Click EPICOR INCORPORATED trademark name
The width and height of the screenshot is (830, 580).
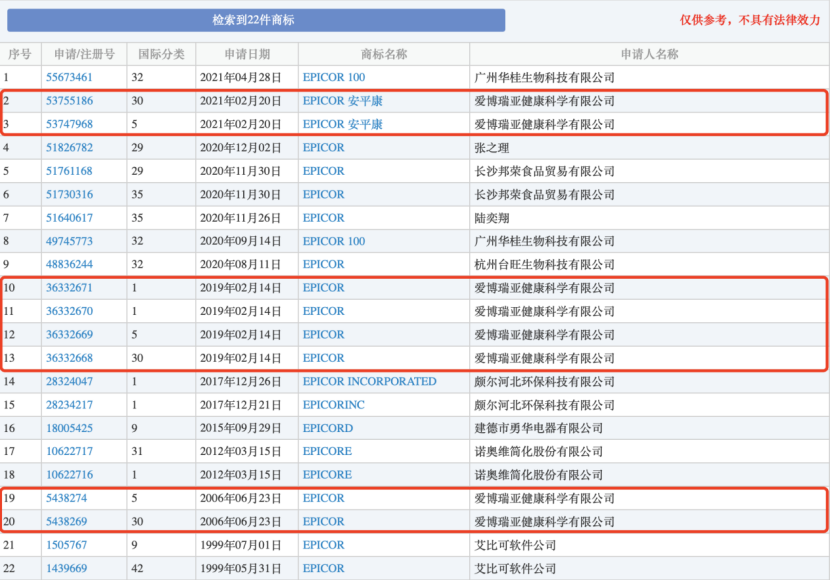tap(369, 381)
